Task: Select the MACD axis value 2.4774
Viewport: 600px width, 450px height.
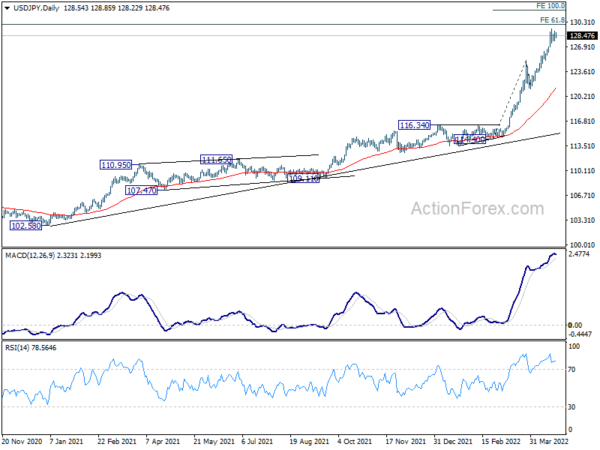Action: coord(579,254)
